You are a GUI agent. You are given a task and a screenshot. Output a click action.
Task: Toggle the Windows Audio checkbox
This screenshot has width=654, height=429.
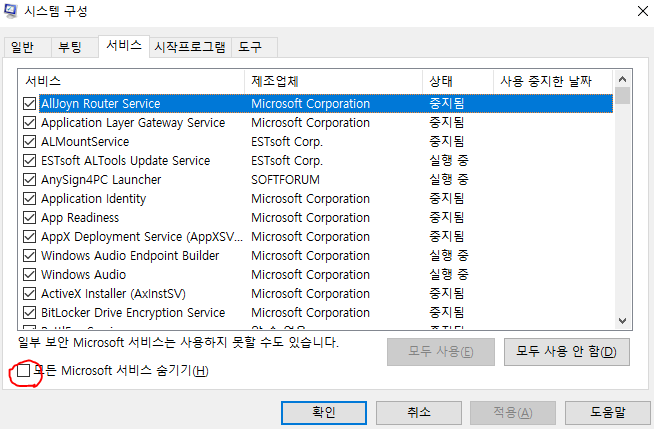click(x=29, y=275)
